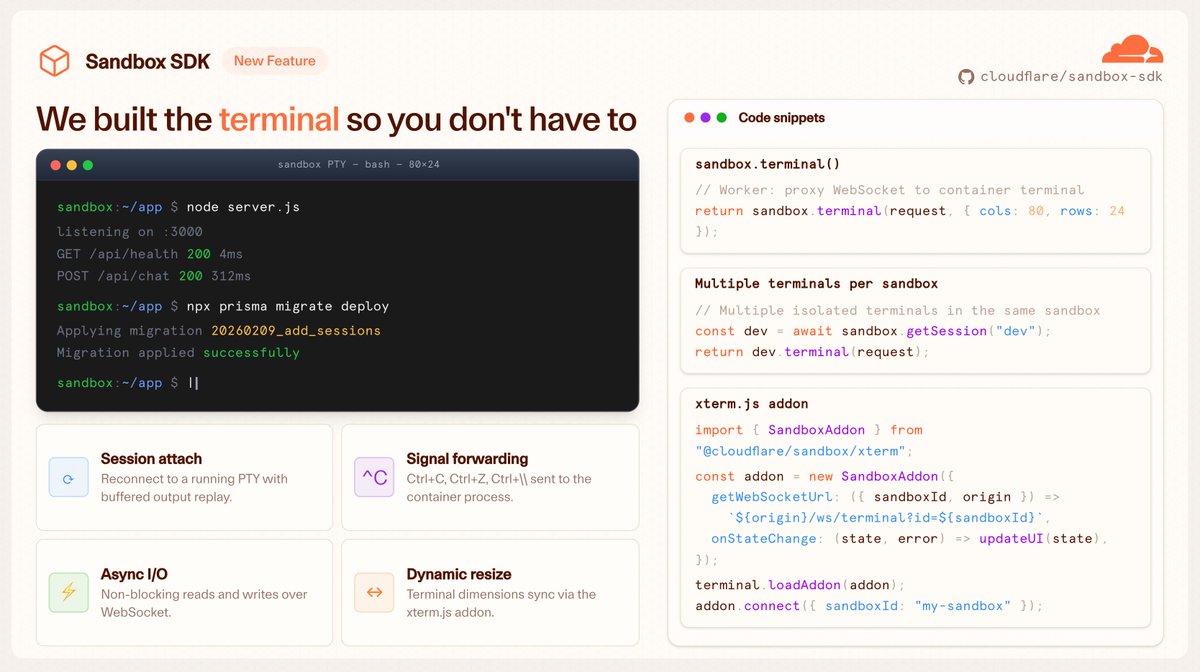1200x672 pixels.
Task: Click Reconnect to a running PTY description
Action: 194,487
